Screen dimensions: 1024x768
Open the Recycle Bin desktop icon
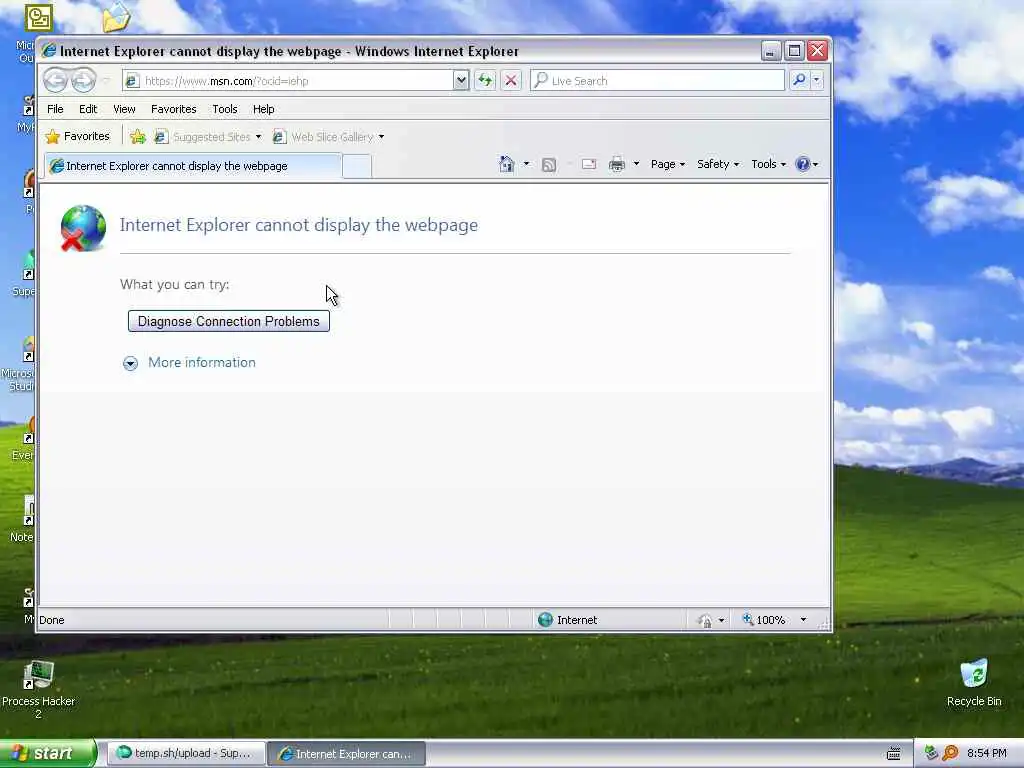[974, 682]
